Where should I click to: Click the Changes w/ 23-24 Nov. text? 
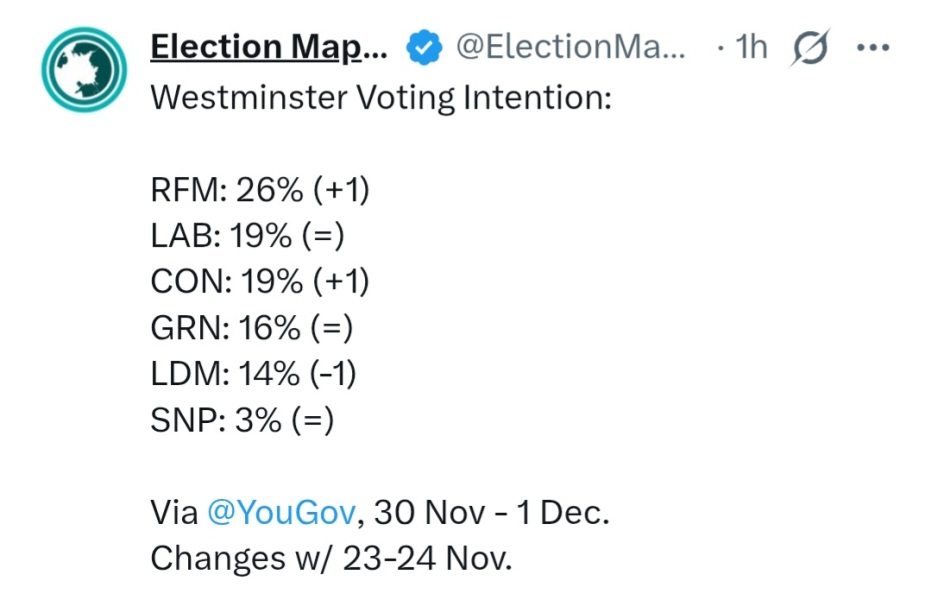331,558
